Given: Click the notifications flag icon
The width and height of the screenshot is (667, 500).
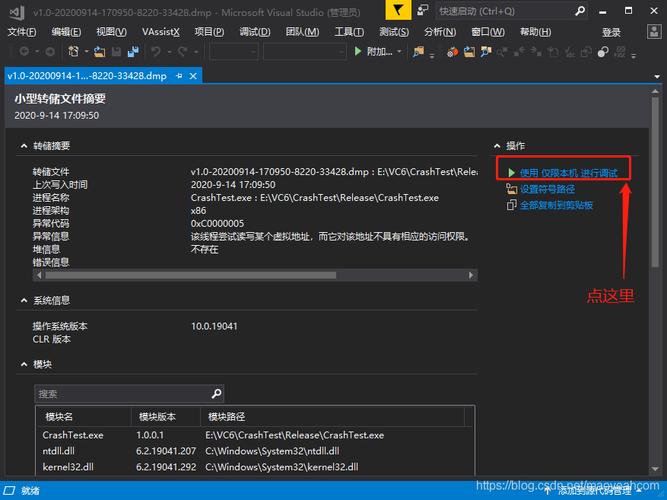Looking at the screenshot, I should [398, 10].
